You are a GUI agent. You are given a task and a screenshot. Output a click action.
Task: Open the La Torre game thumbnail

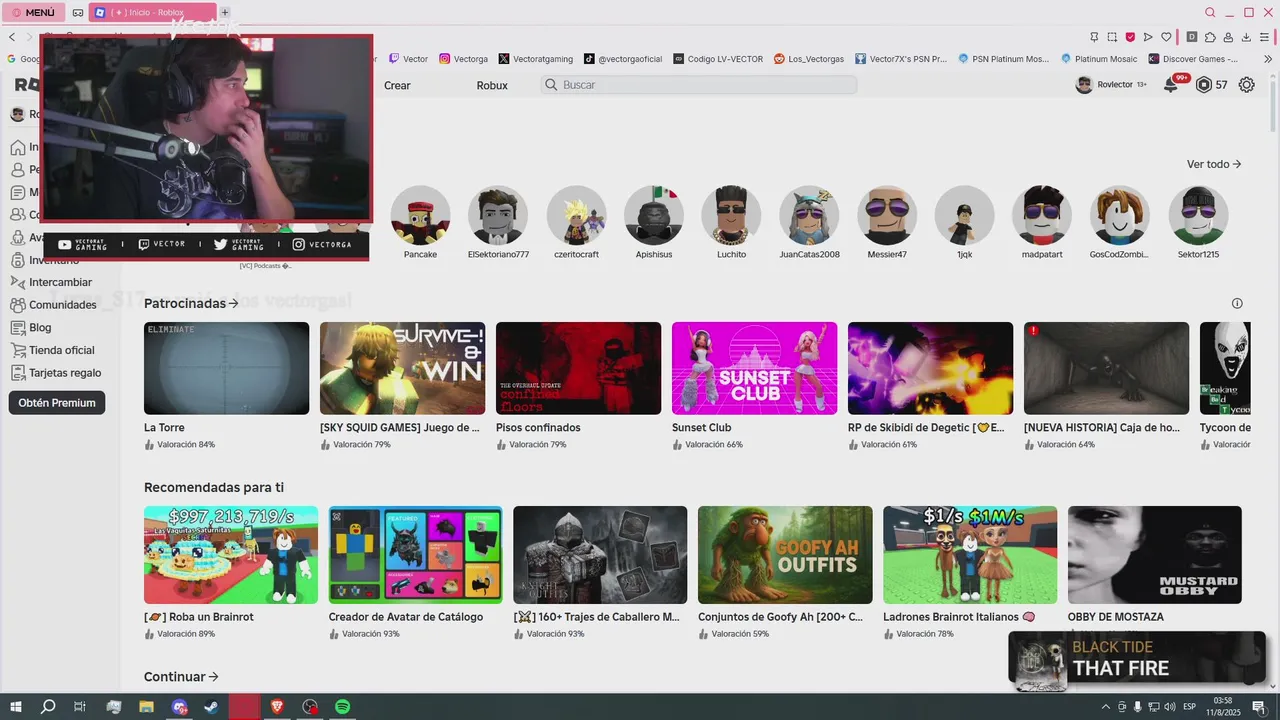tap(226, 368)
